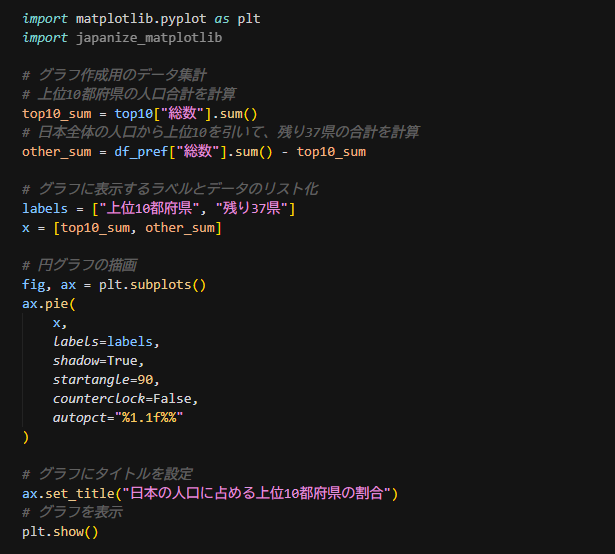Click the comment '# 円グラフの描画'
The height and width of the screenshot is (554, 615).
(x=80, y=265)
